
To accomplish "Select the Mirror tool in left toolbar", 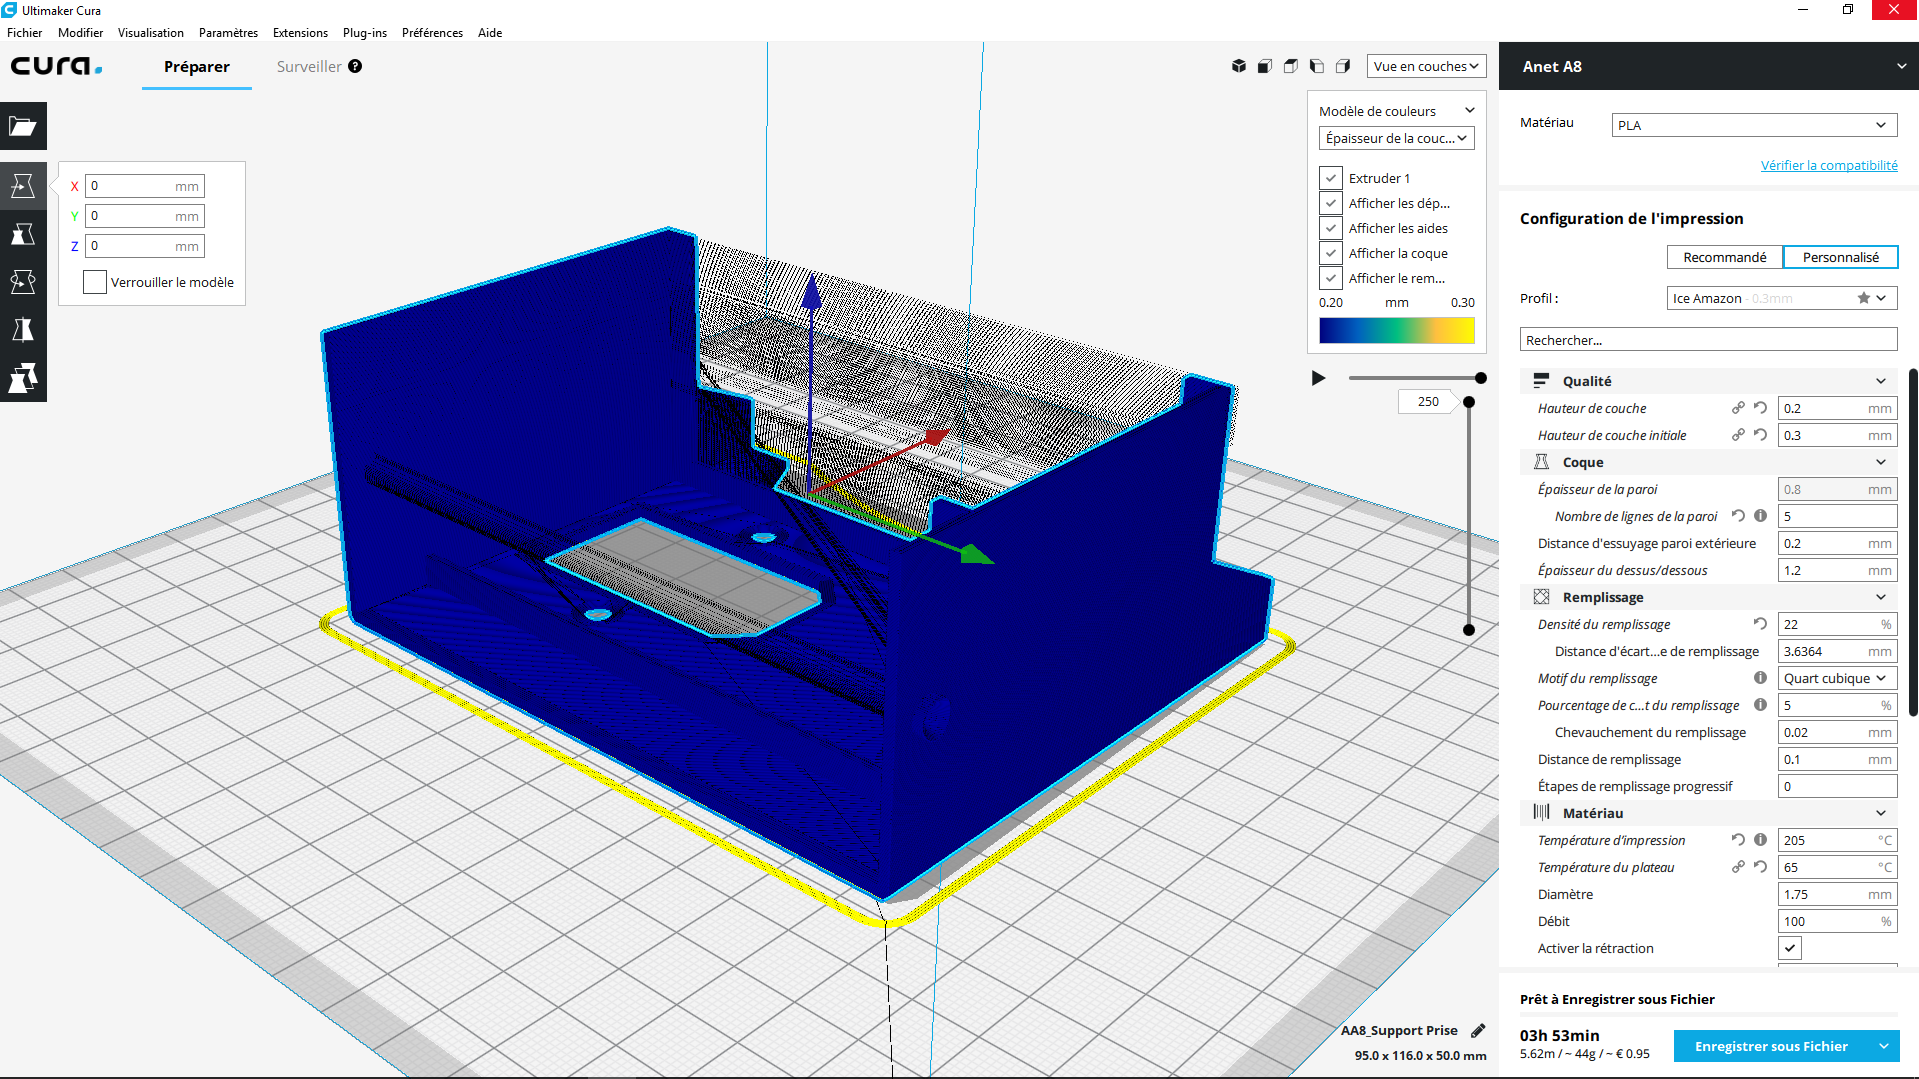I will [x=23, y=330].
